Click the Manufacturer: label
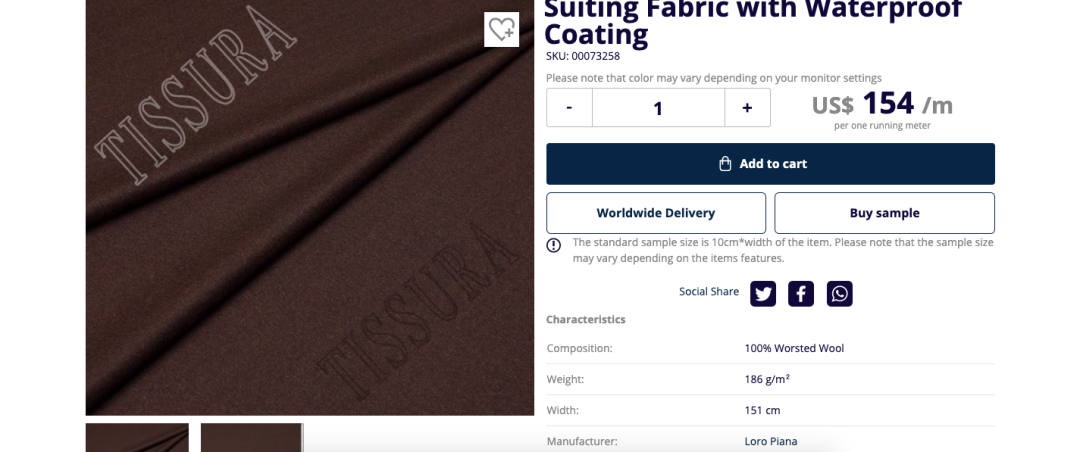The width and height of the screenshot is (1080, 452). pos(582,441)
